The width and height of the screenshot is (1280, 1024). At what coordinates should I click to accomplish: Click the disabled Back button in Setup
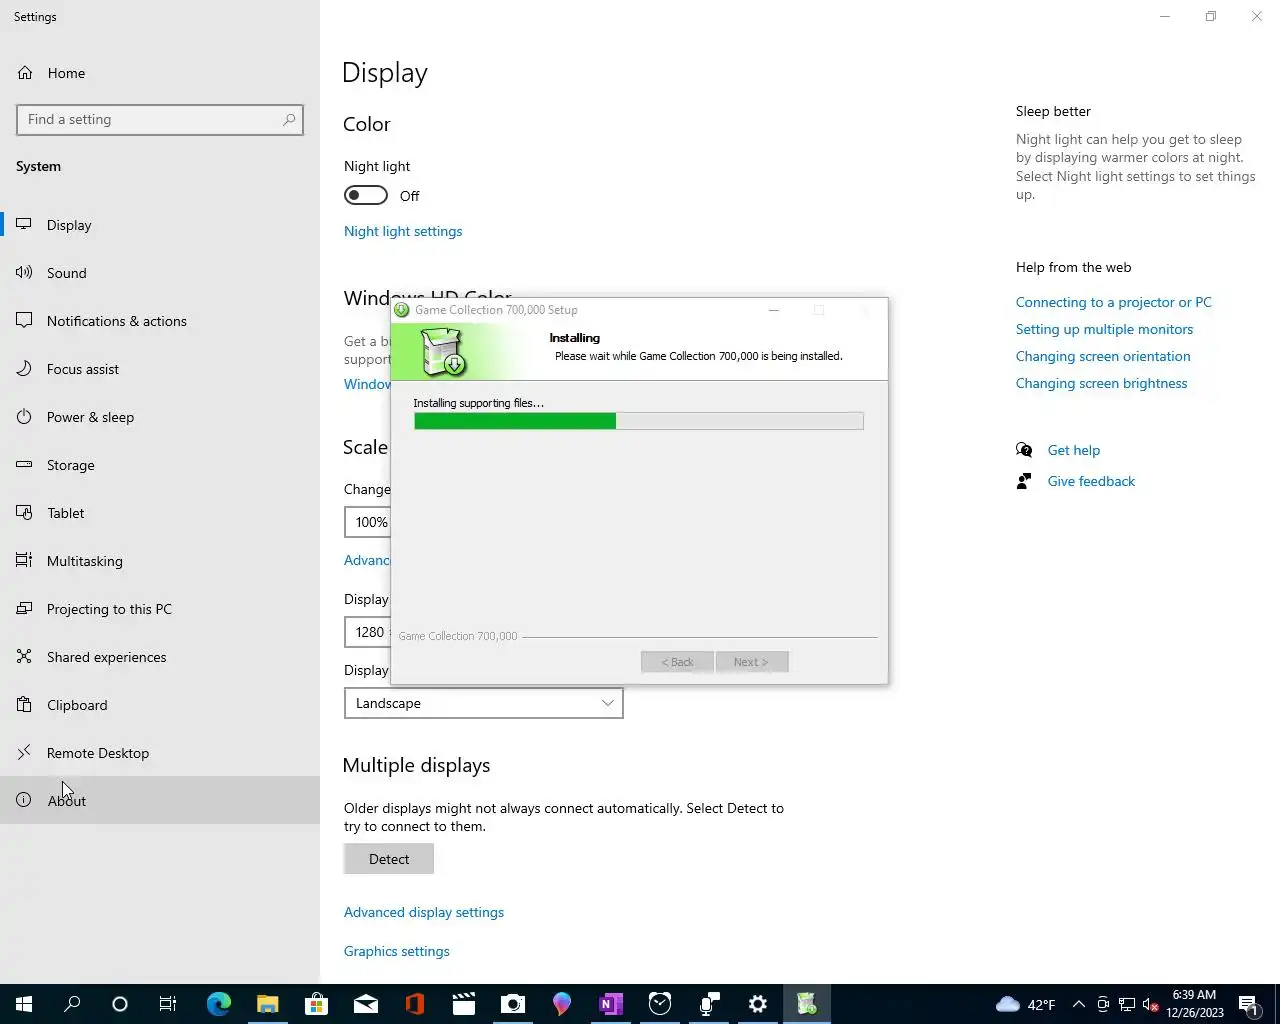pyautogui.click(x=677, y=662)
